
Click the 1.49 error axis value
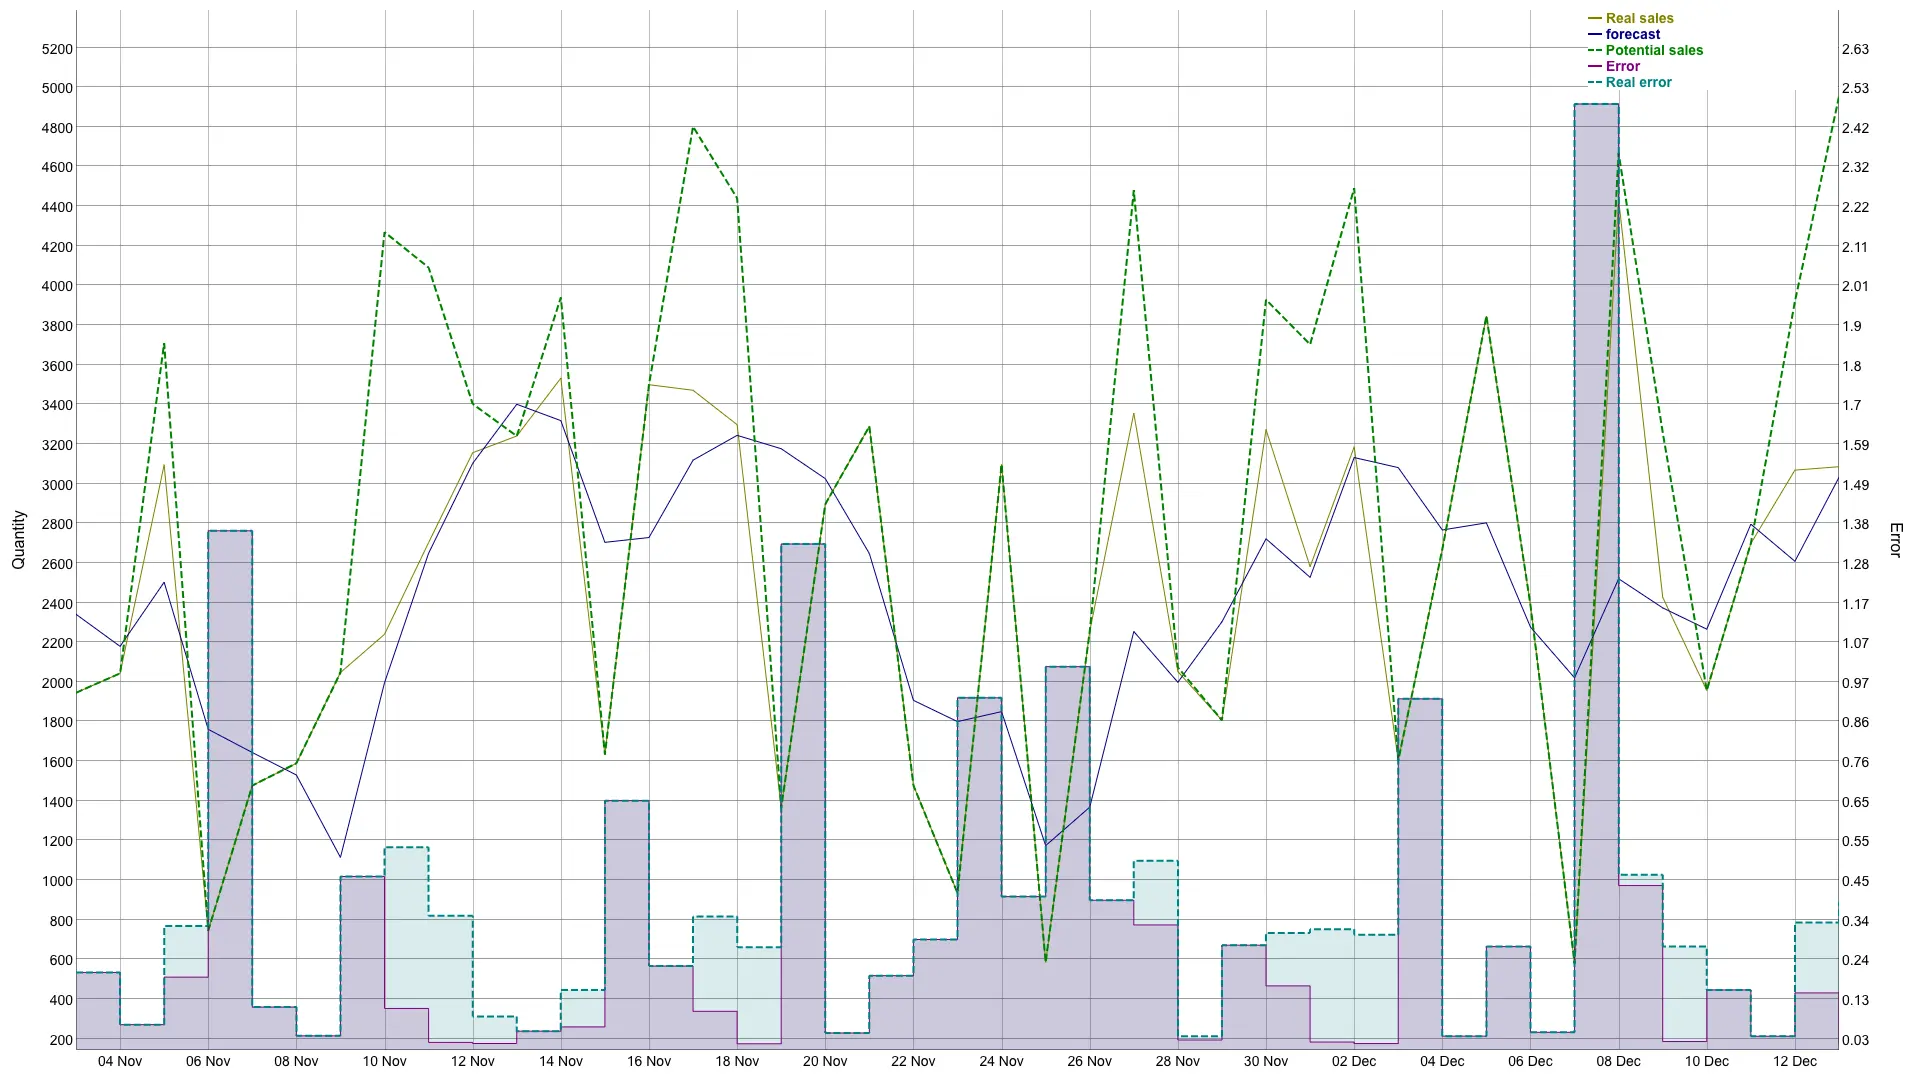pyautogui.click(x=1855, y=485)
